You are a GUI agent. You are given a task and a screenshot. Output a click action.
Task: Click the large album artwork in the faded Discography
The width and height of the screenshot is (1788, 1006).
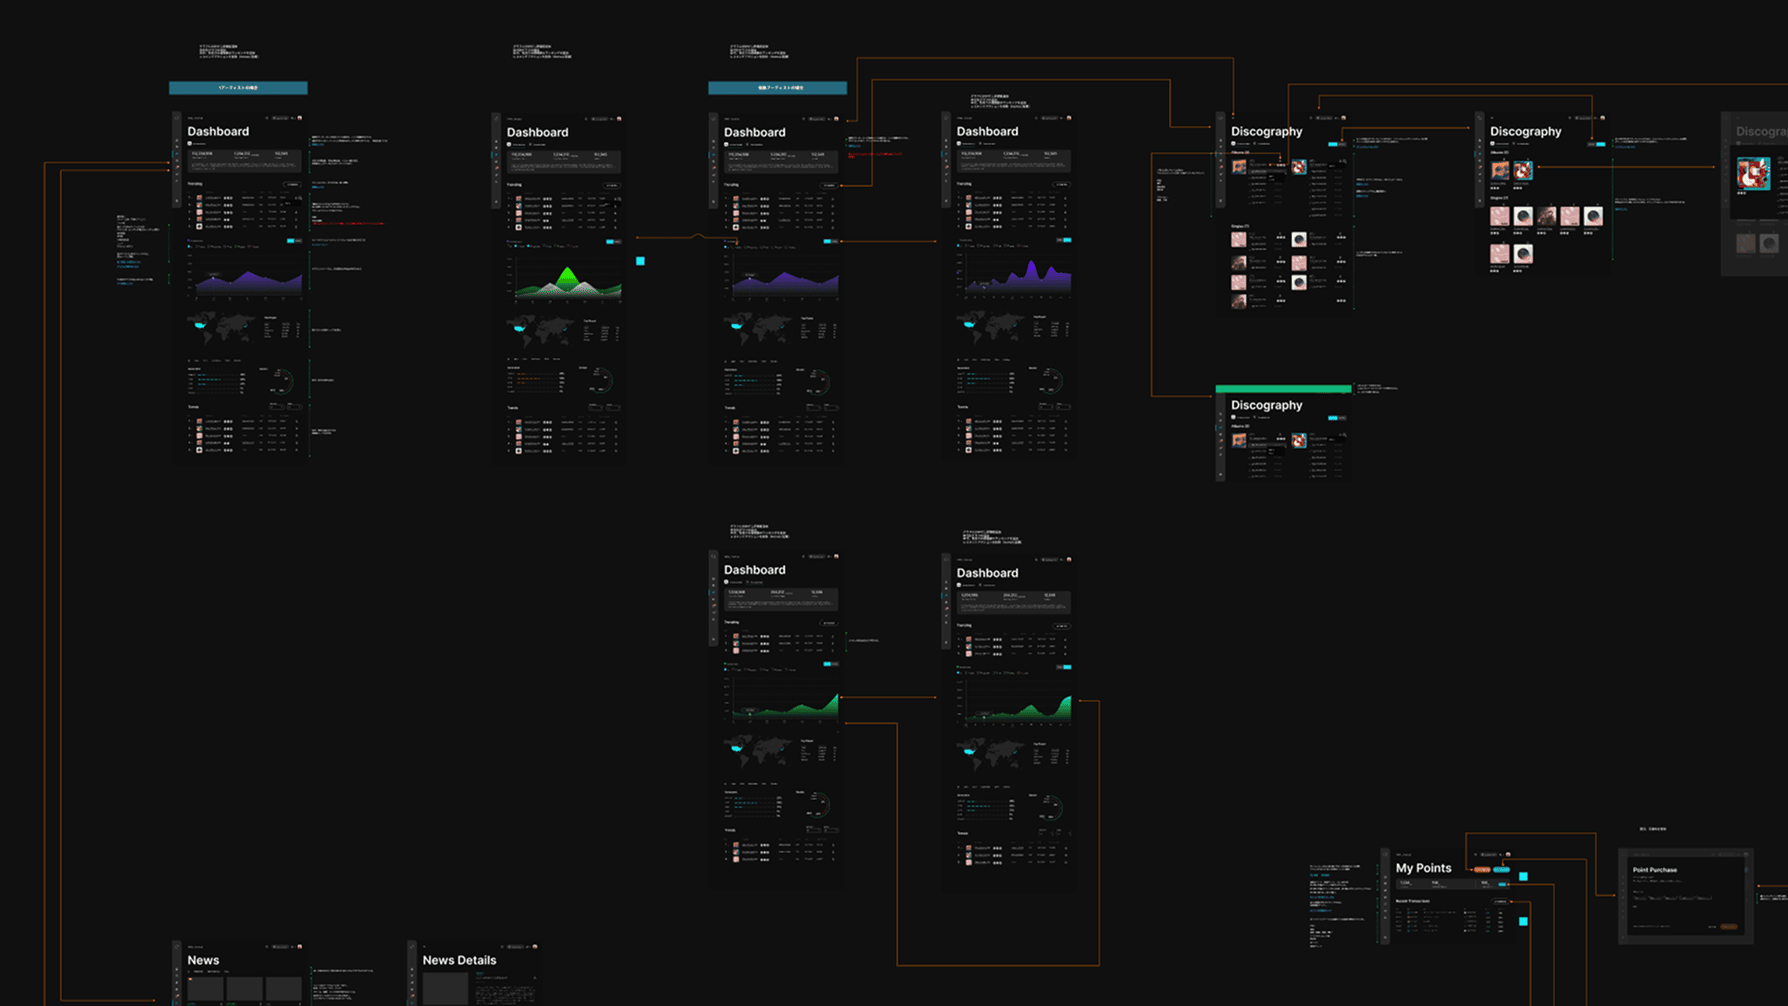[1753, 173]
